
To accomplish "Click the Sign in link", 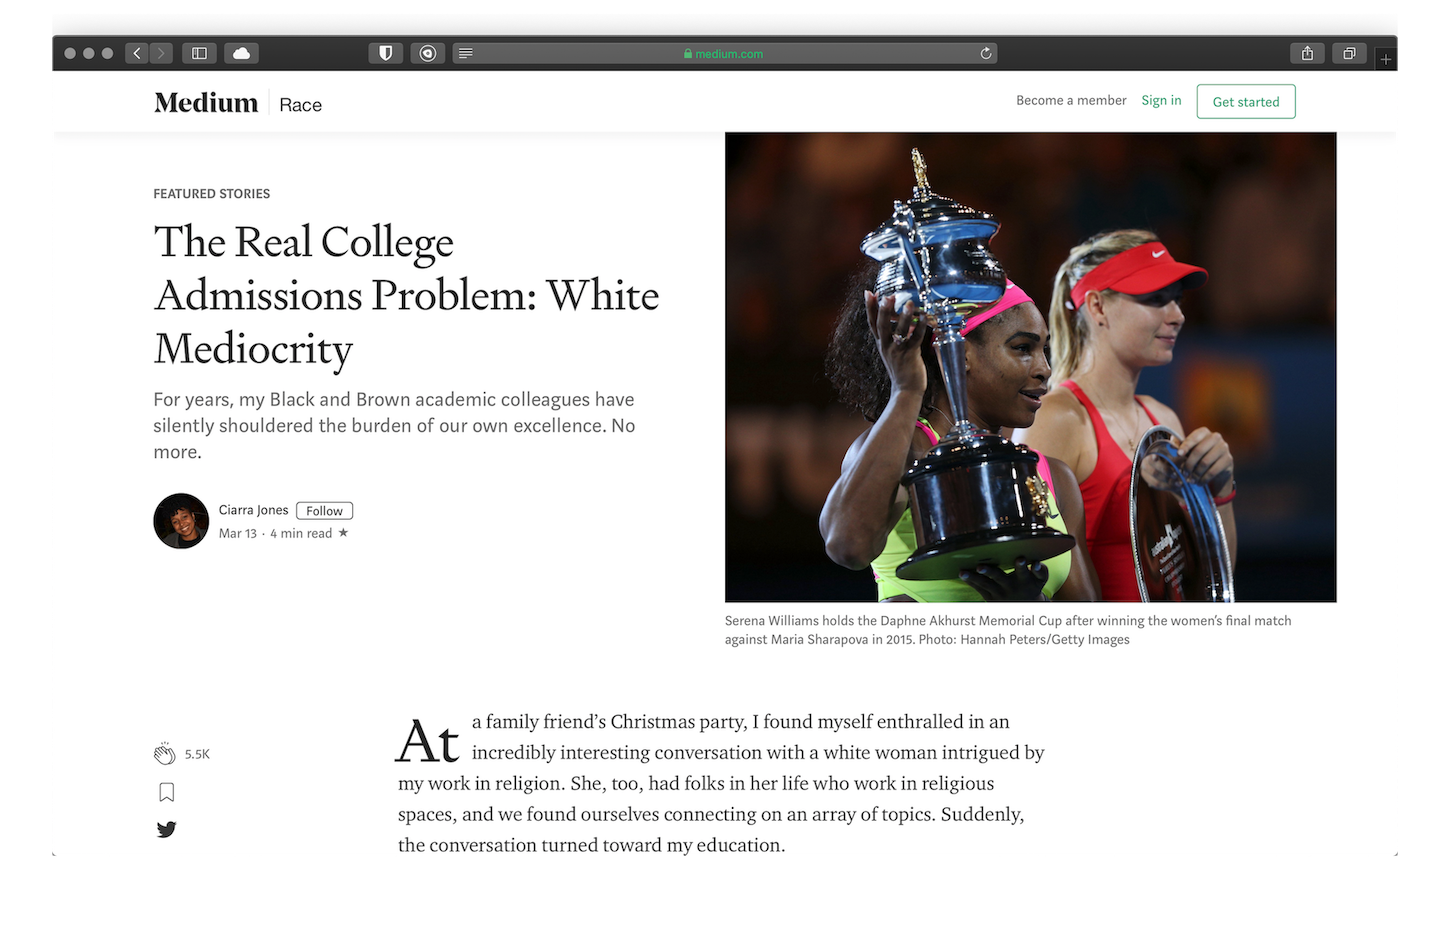I will pyautogui.click(x=1161, y=100).
